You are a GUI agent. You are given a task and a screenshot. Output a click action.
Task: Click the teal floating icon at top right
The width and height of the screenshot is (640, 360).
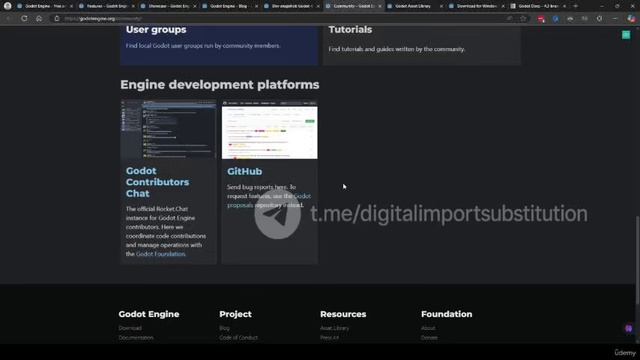626,35
